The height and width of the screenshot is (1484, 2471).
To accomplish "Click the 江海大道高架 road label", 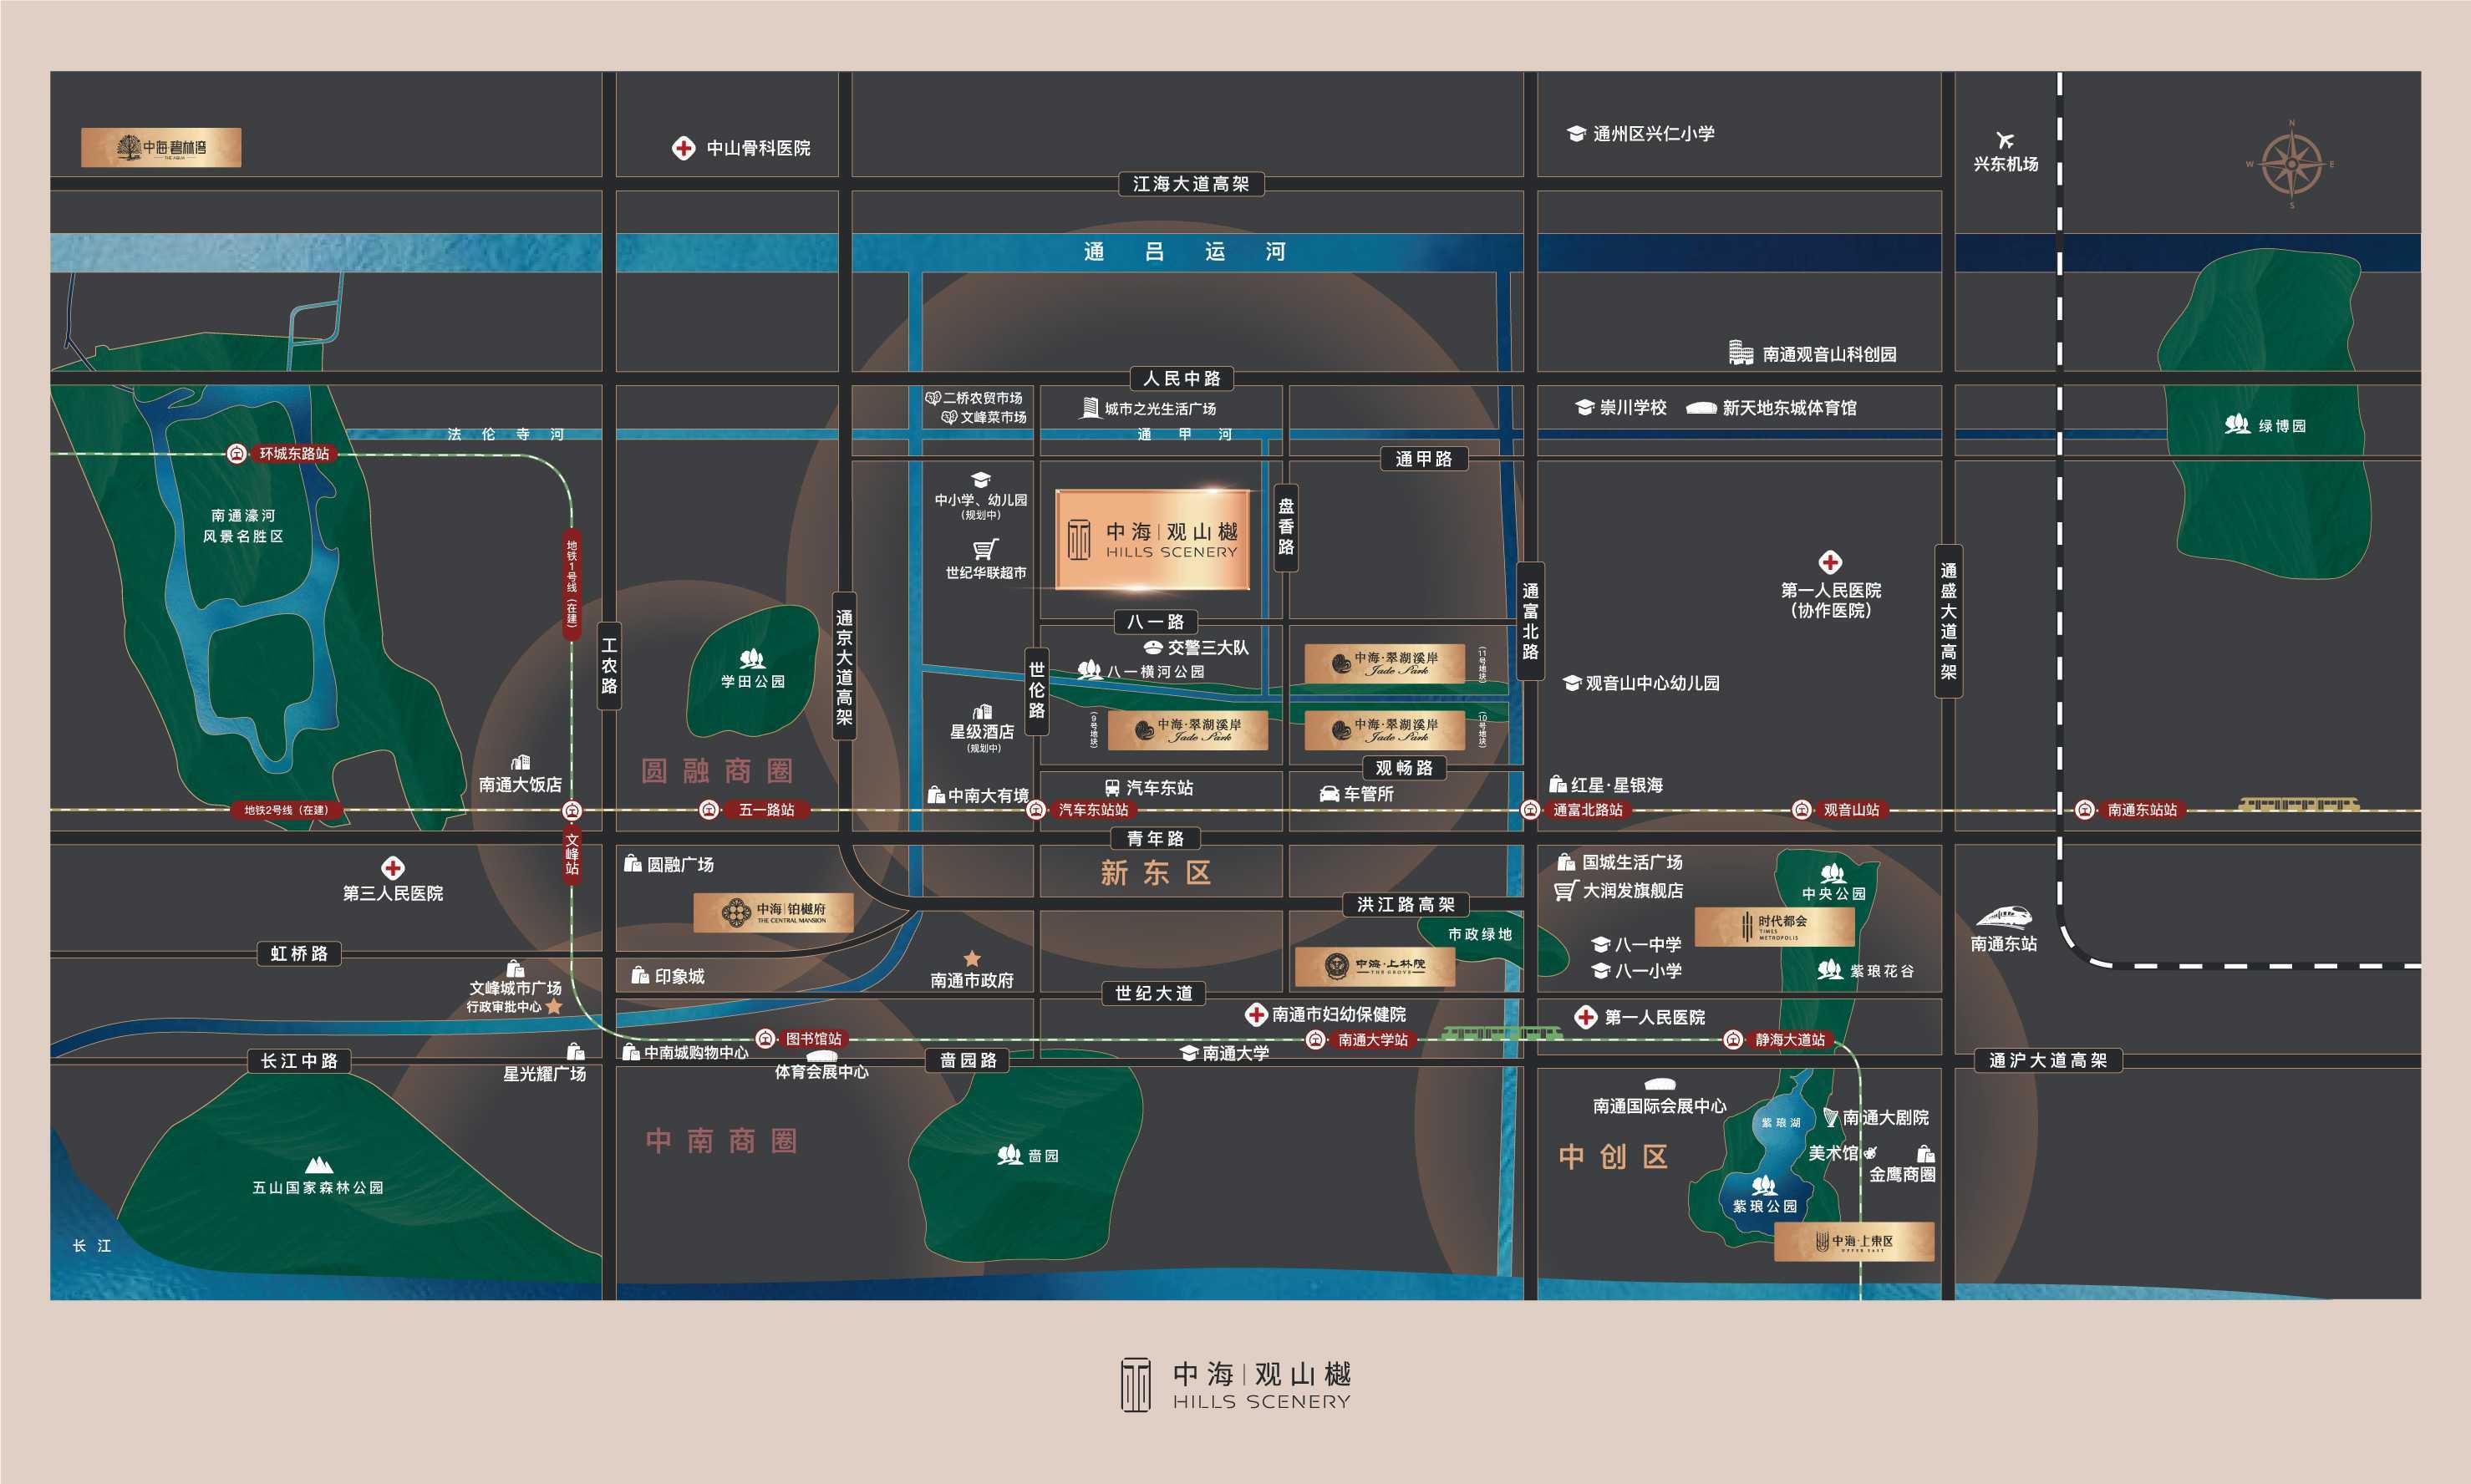I will [1190, 184].
